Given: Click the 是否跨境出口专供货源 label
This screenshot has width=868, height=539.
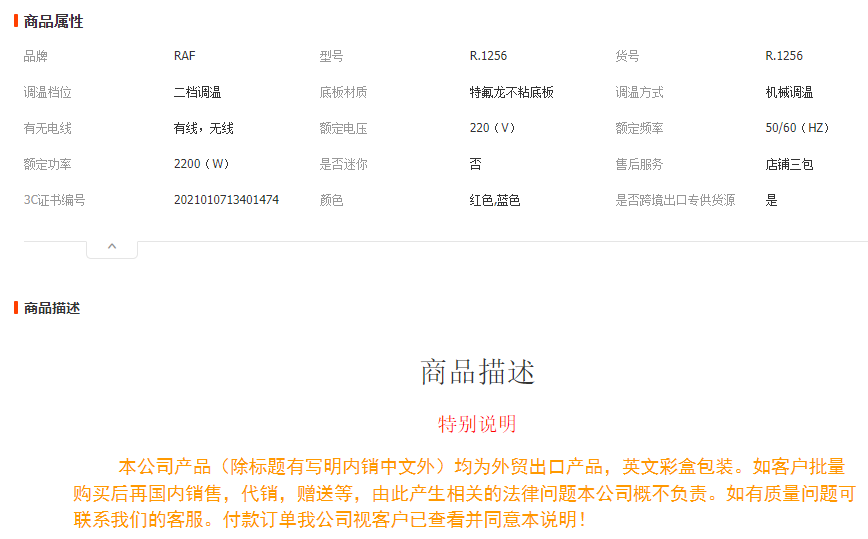Looking at the screenshot, I should click(x=675, y=200).
